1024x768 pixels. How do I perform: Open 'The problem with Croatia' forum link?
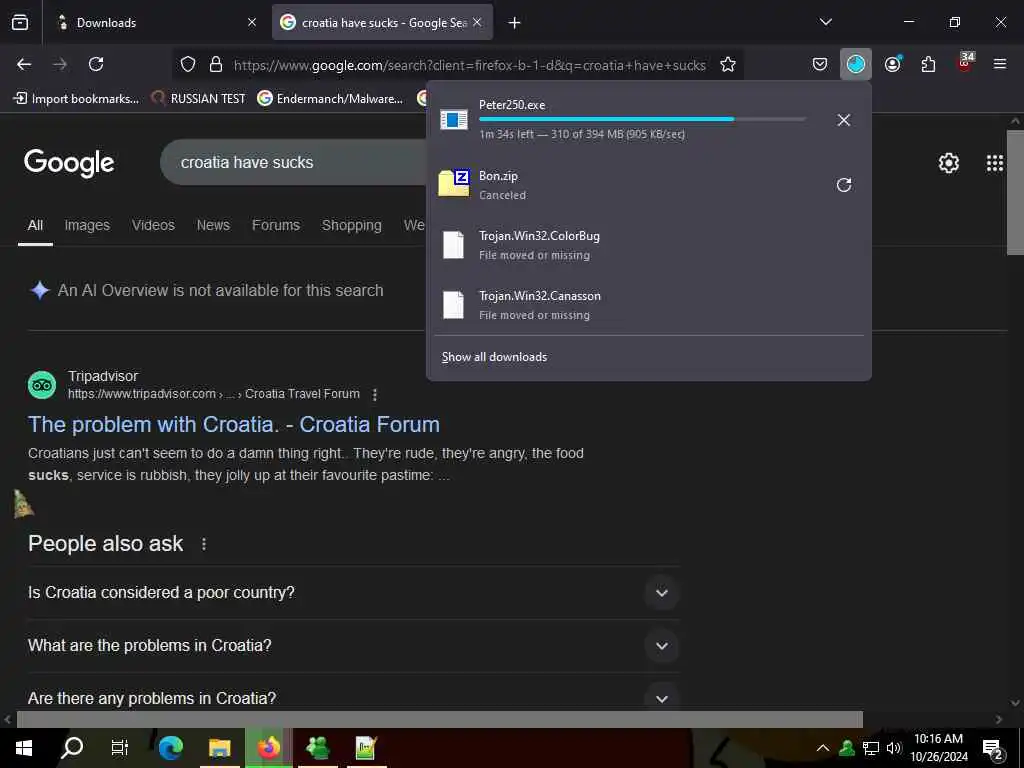click(234, 424)
